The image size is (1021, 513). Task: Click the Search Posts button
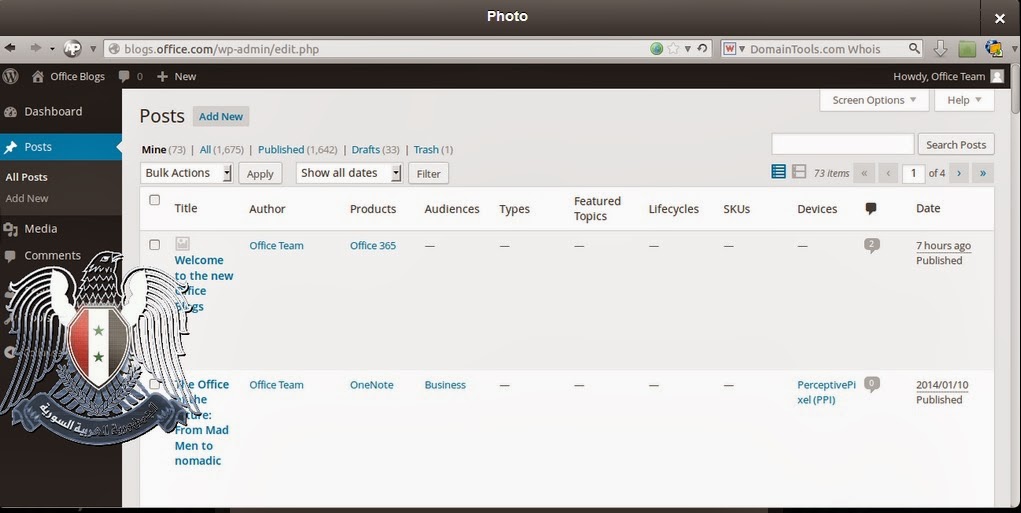956,145
